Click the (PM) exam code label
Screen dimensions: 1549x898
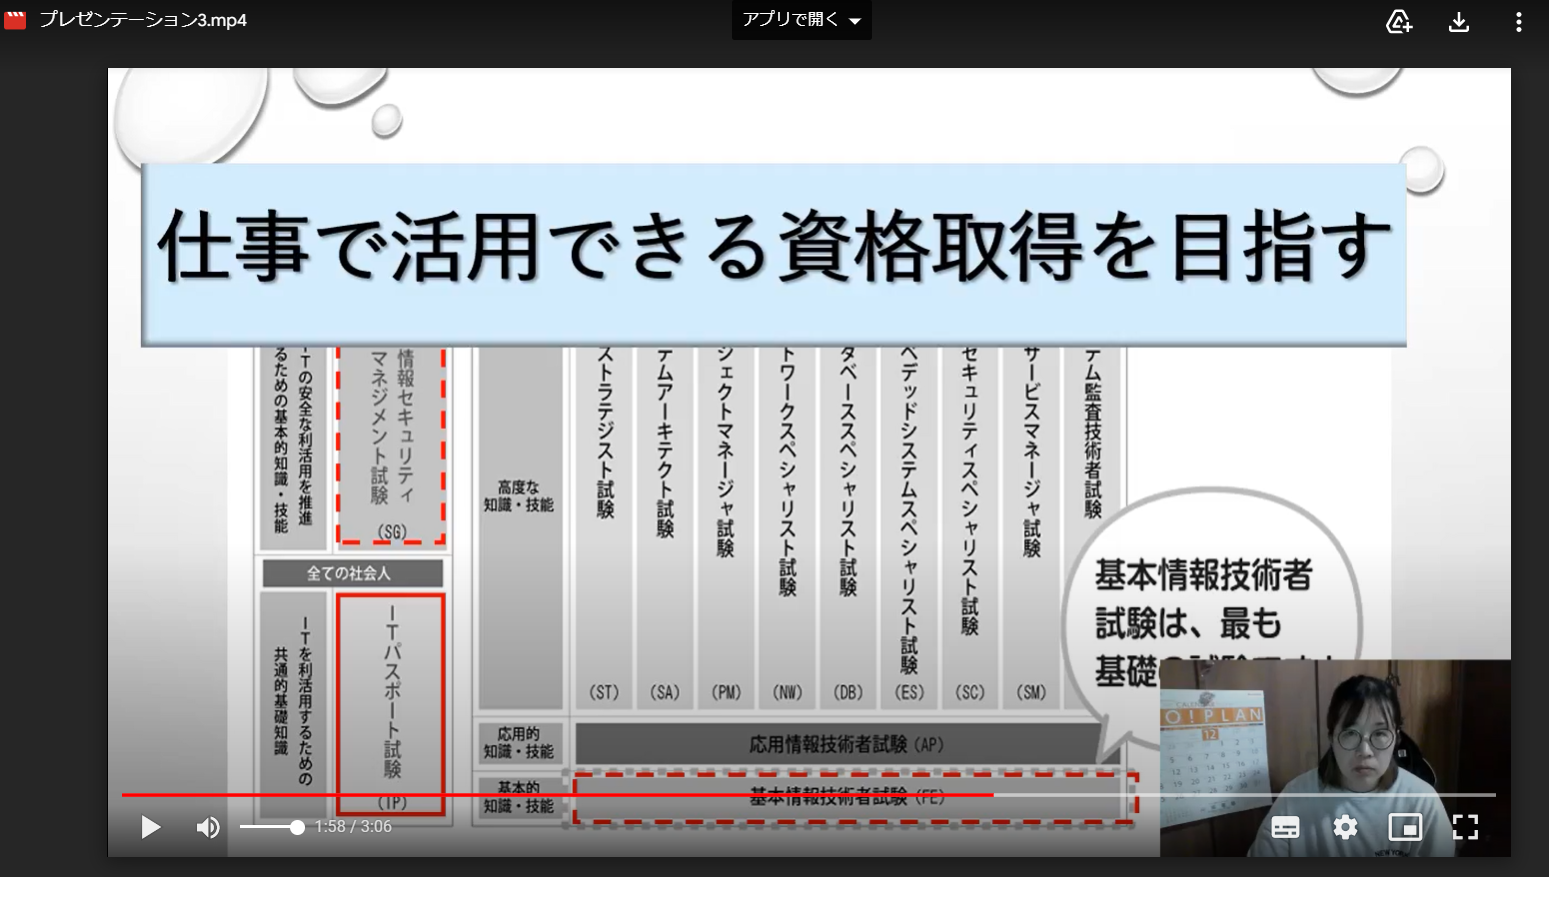coord(726,692)
